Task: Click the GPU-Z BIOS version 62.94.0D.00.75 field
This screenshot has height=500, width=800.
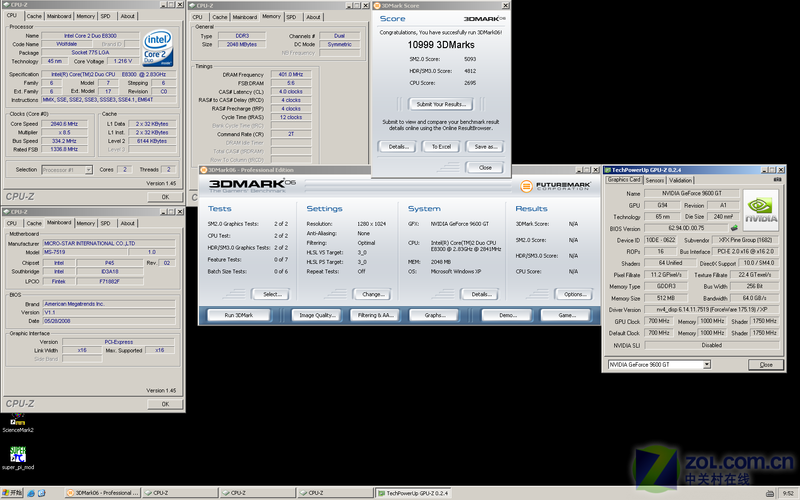Action: pyautogui.click(x=686, y=228)
